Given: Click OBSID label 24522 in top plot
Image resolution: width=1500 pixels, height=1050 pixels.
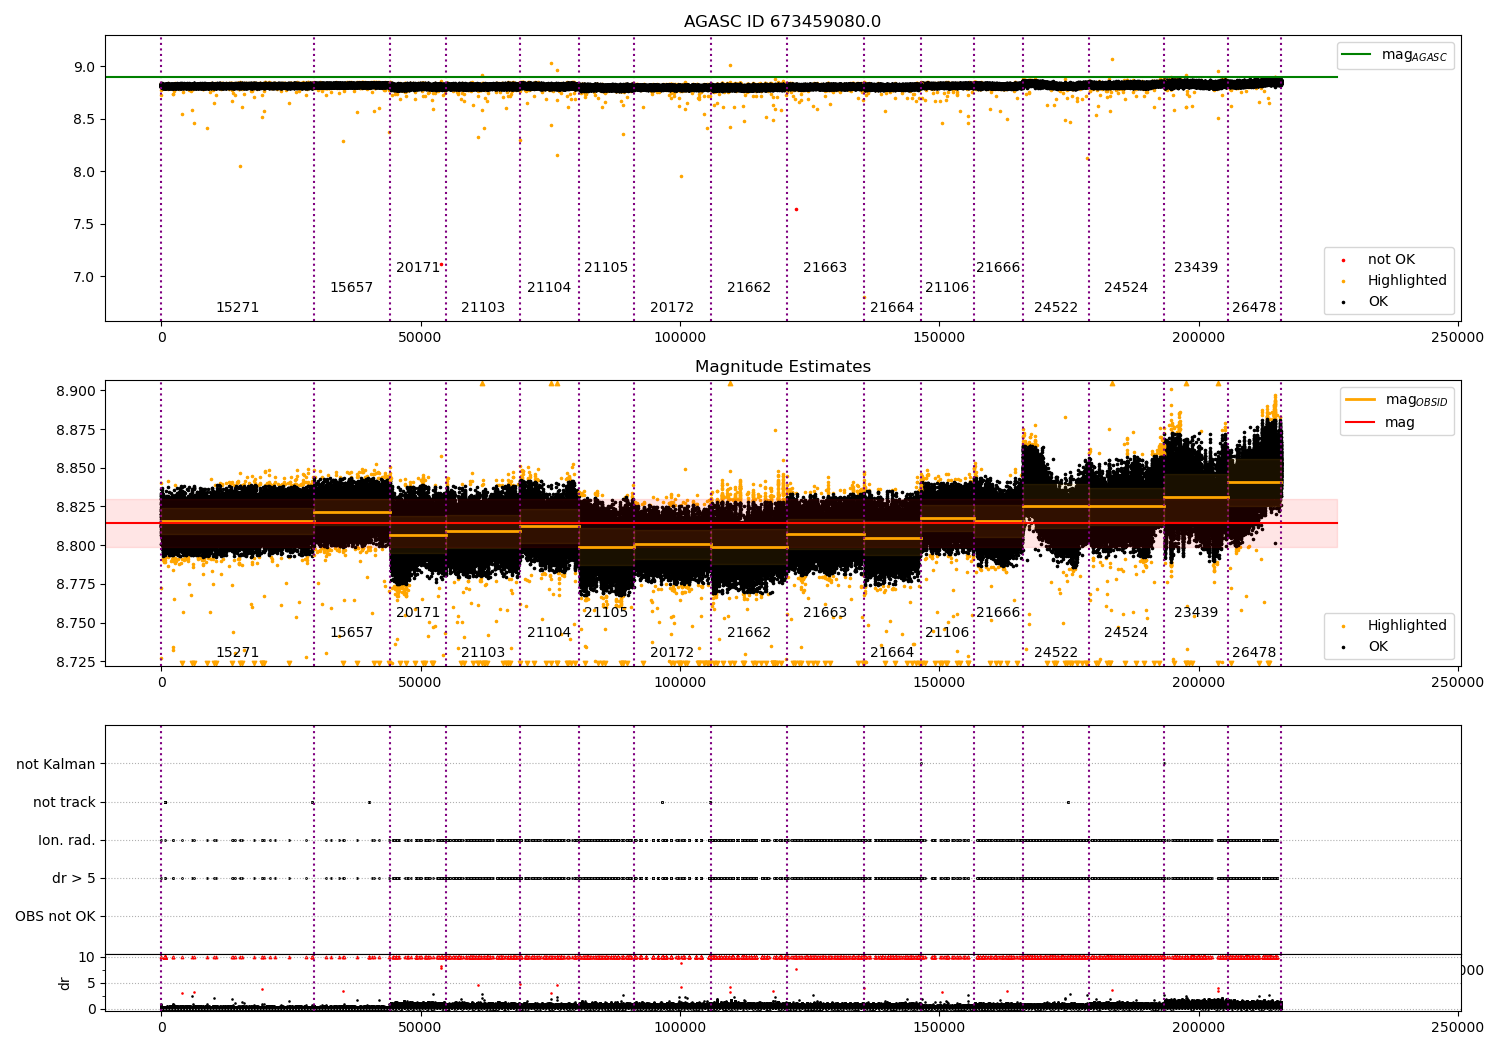Looking at the screenshot, I should pyautogui.click(x=1056, y=307).
